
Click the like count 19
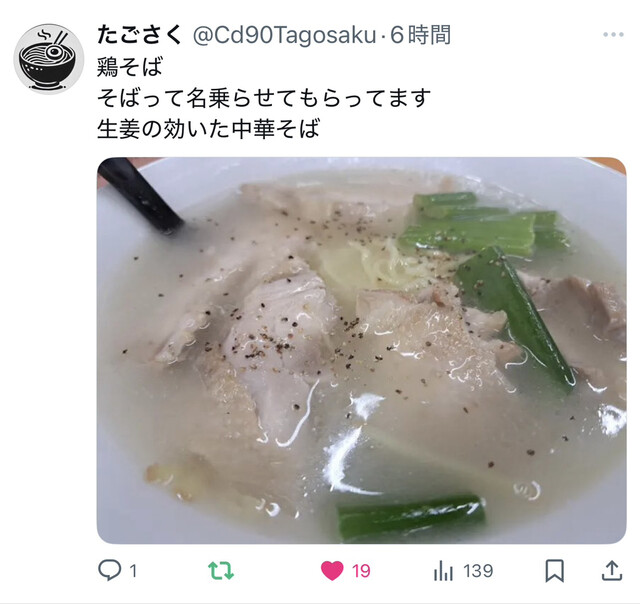361,571
